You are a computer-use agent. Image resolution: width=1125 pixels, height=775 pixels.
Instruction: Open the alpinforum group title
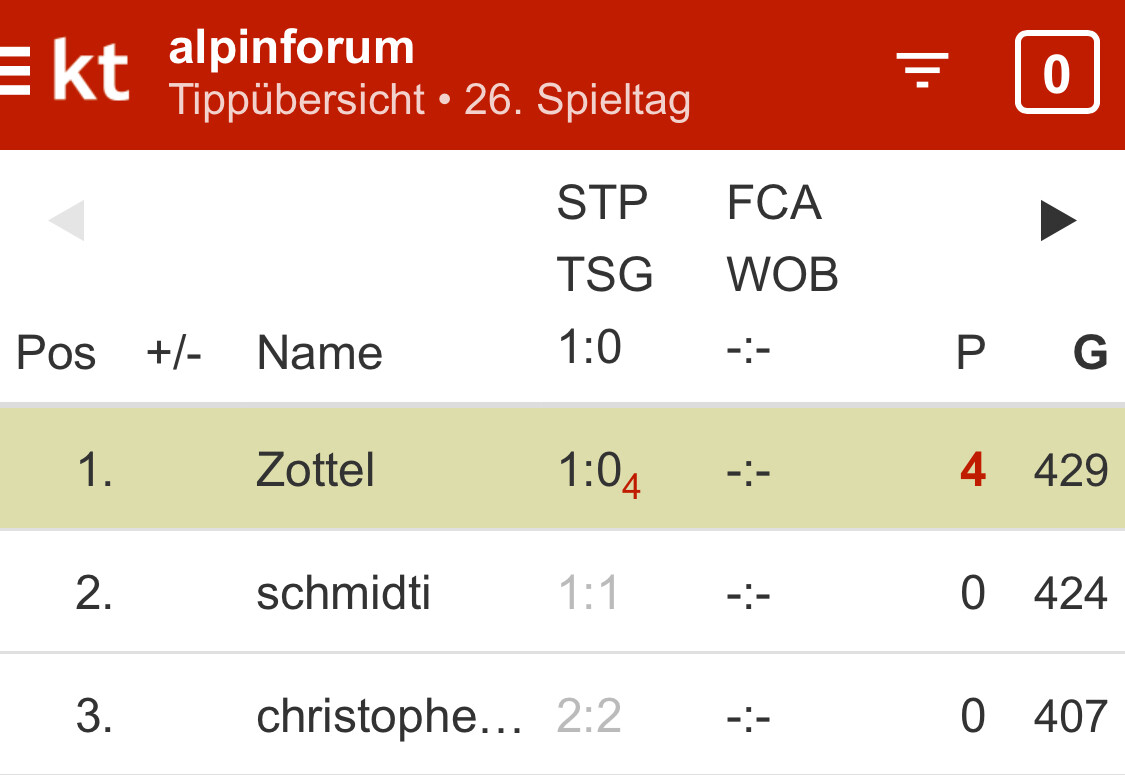[x=291, y=48]
